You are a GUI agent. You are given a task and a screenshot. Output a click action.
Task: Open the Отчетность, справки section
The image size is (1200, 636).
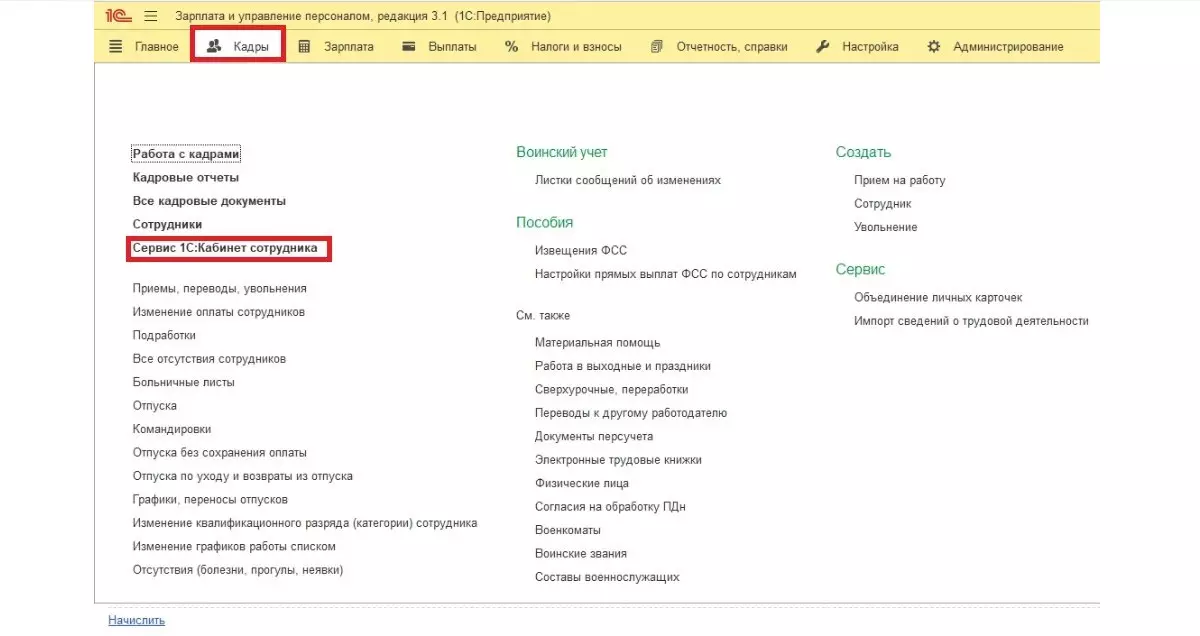pos(718,46)
